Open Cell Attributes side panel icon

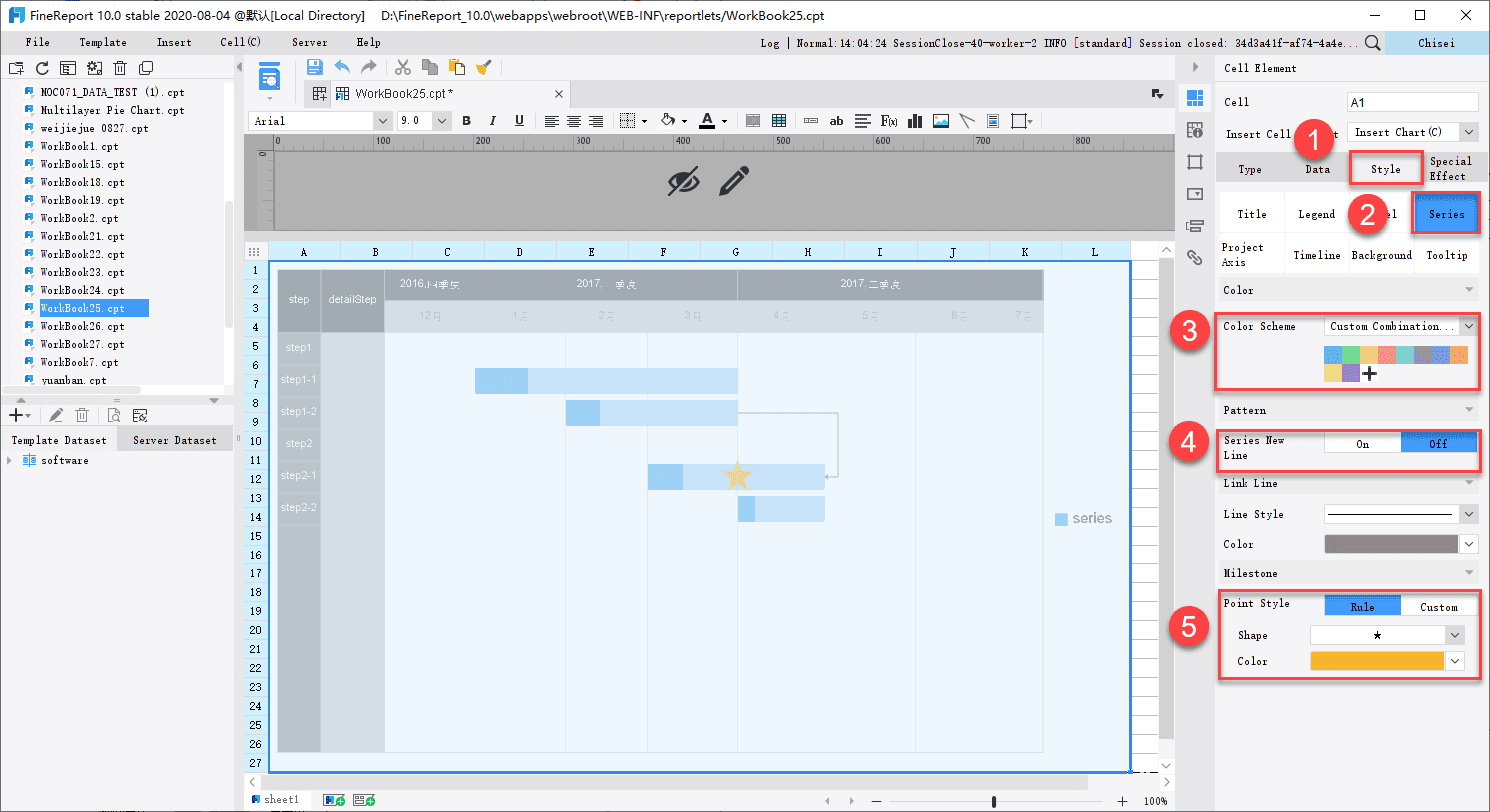1194,130
